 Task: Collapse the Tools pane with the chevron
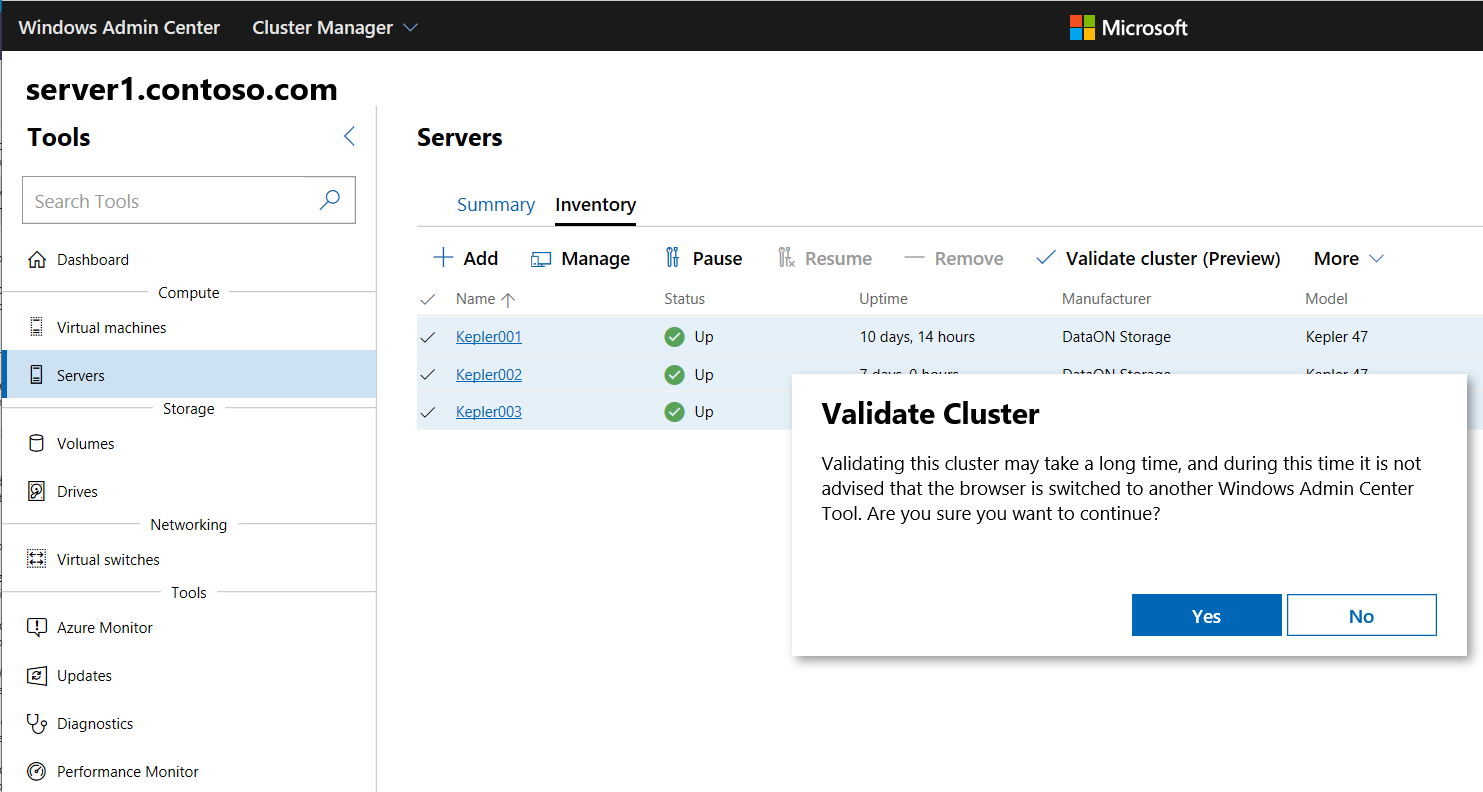349,135
